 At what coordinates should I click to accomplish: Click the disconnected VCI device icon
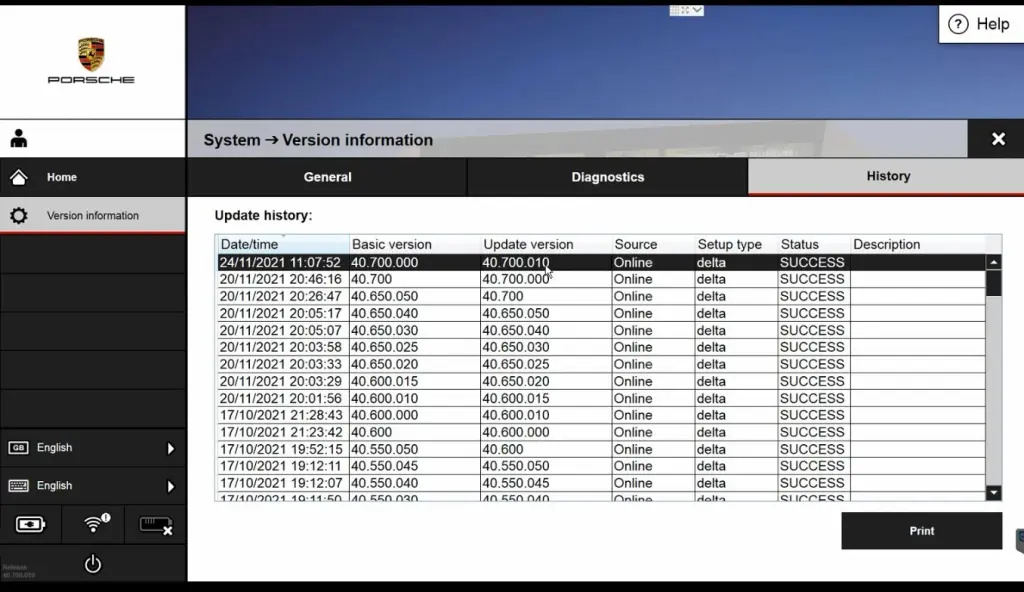[x=156, y=524]
